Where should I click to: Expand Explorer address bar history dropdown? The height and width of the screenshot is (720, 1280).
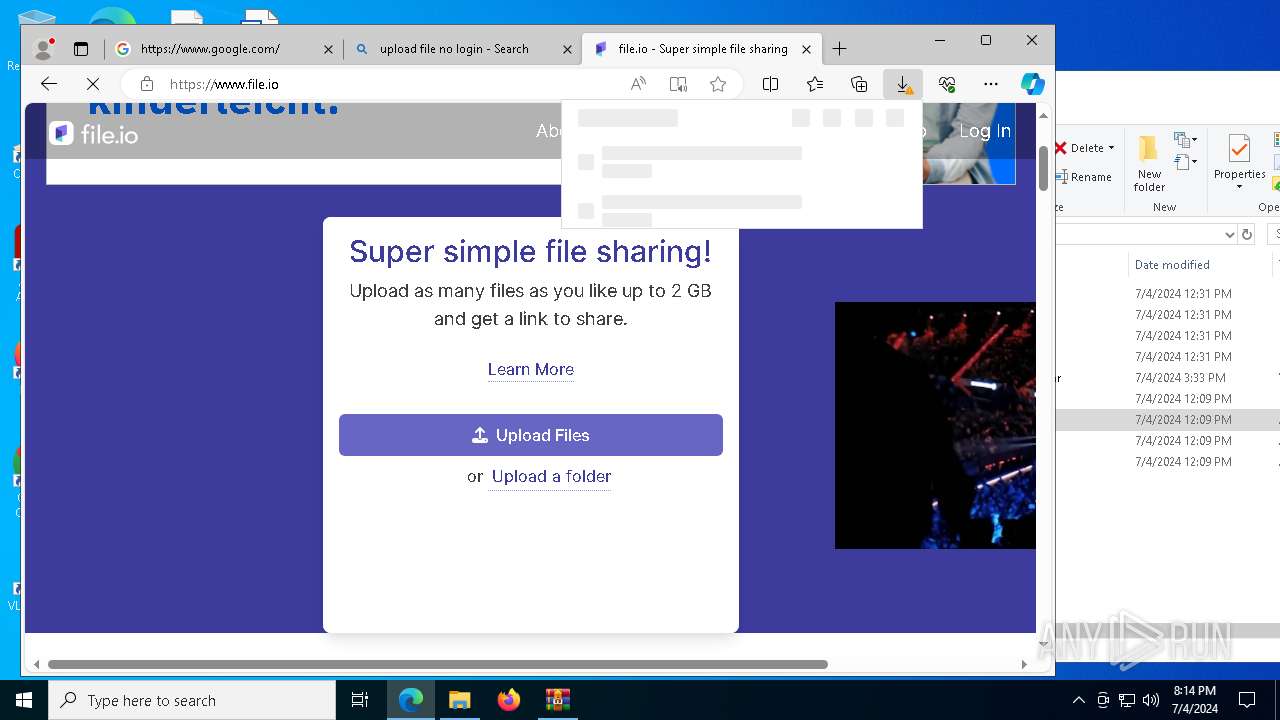[1230, 234]
